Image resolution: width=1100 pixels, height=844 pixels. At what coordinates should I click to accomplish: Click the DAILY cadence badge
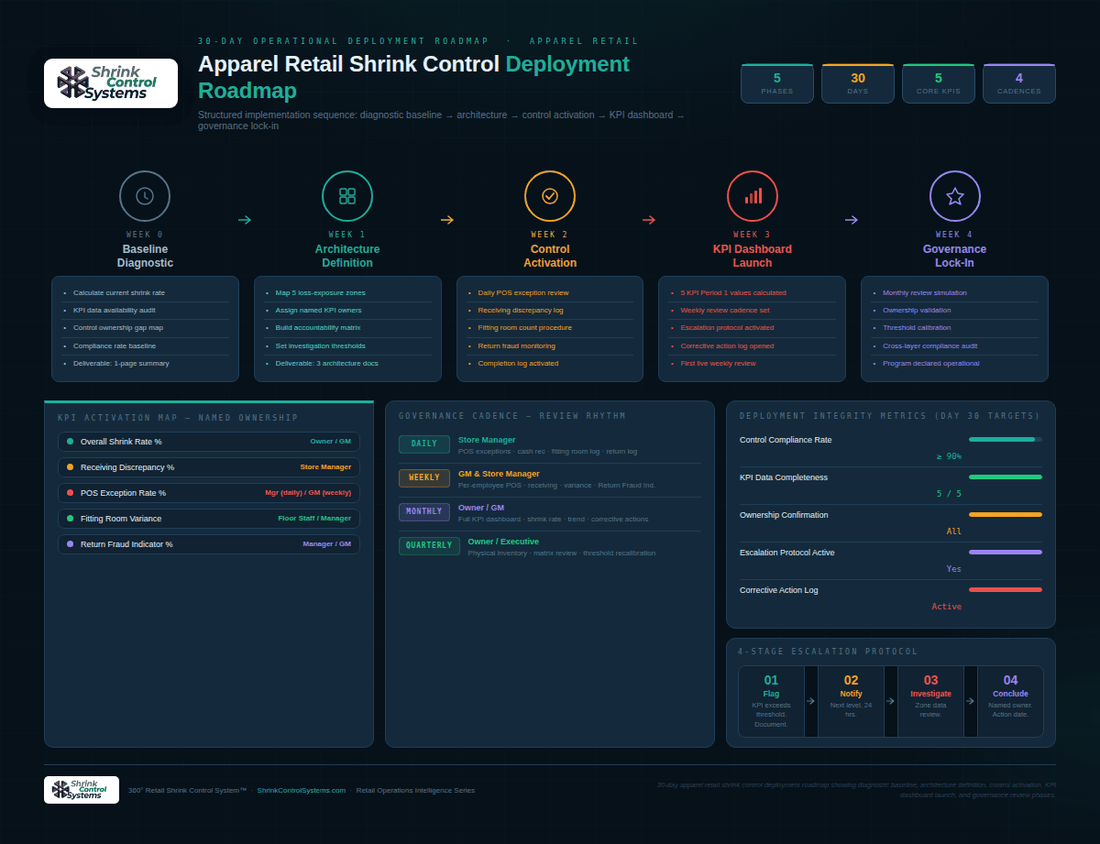(424, 444)
